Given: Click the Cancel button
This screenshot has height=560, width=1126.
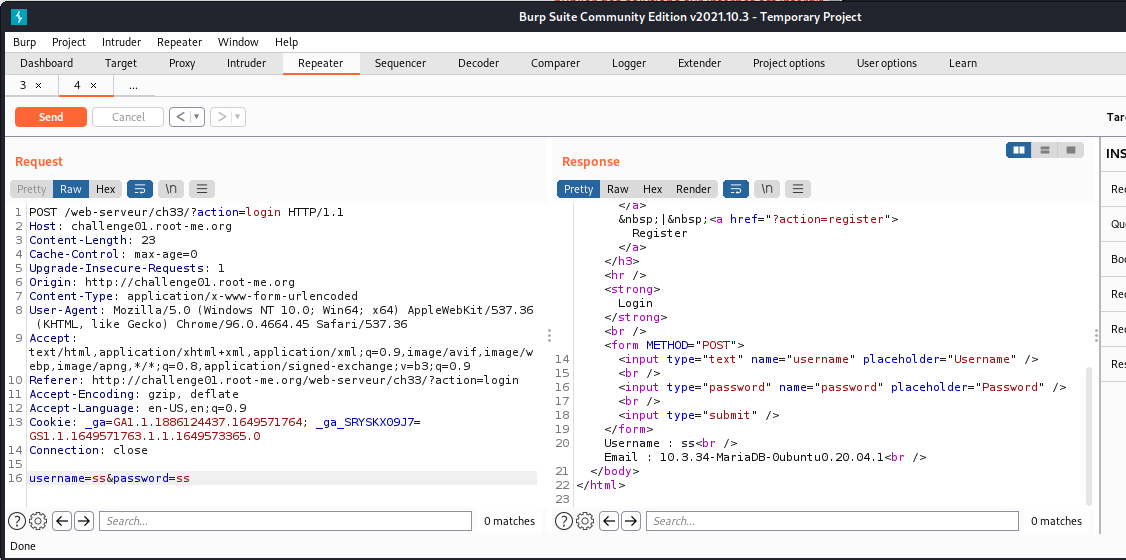Looking at the screenshot, I should pyautogui.click(x=129, y=117).
